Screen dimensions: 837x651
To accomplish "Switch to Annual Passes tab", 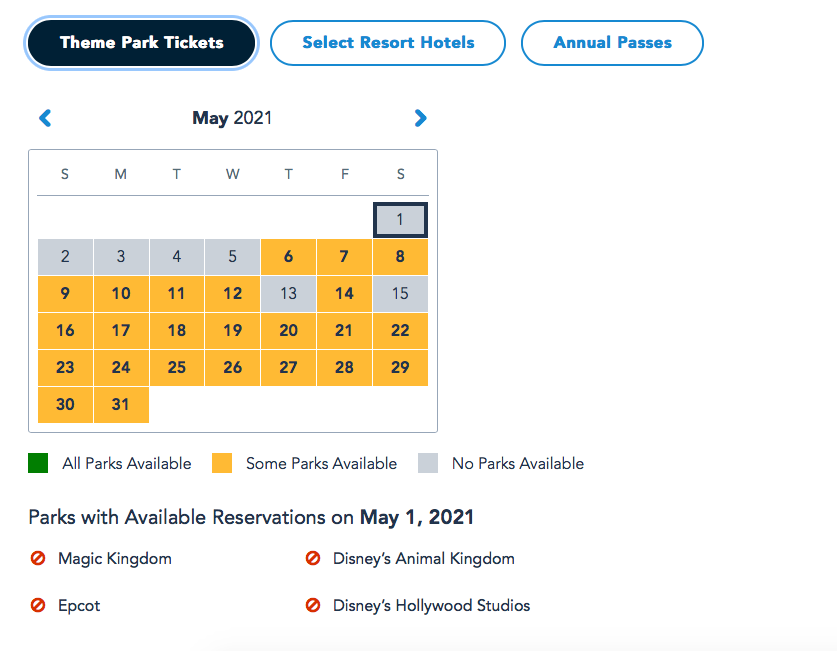I will pyautogui.click(x=612, y=43).
